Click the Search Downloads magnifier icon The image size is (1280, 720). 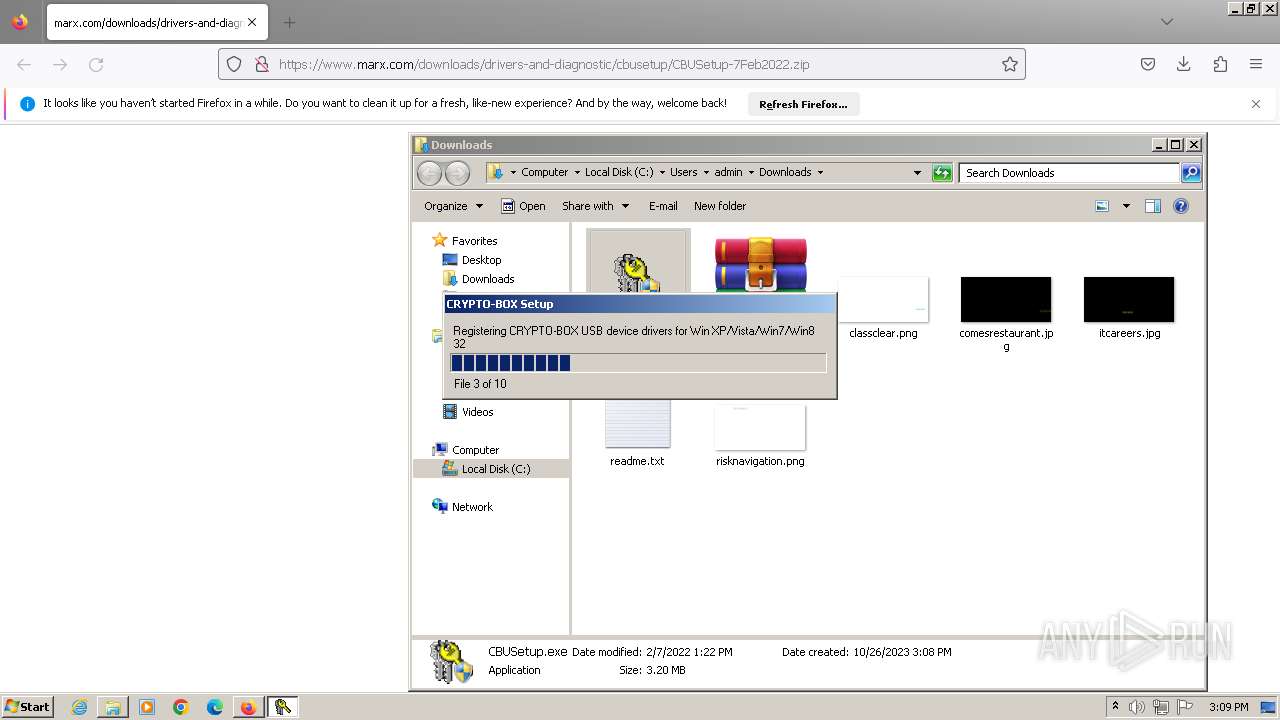coord(1191,173)
